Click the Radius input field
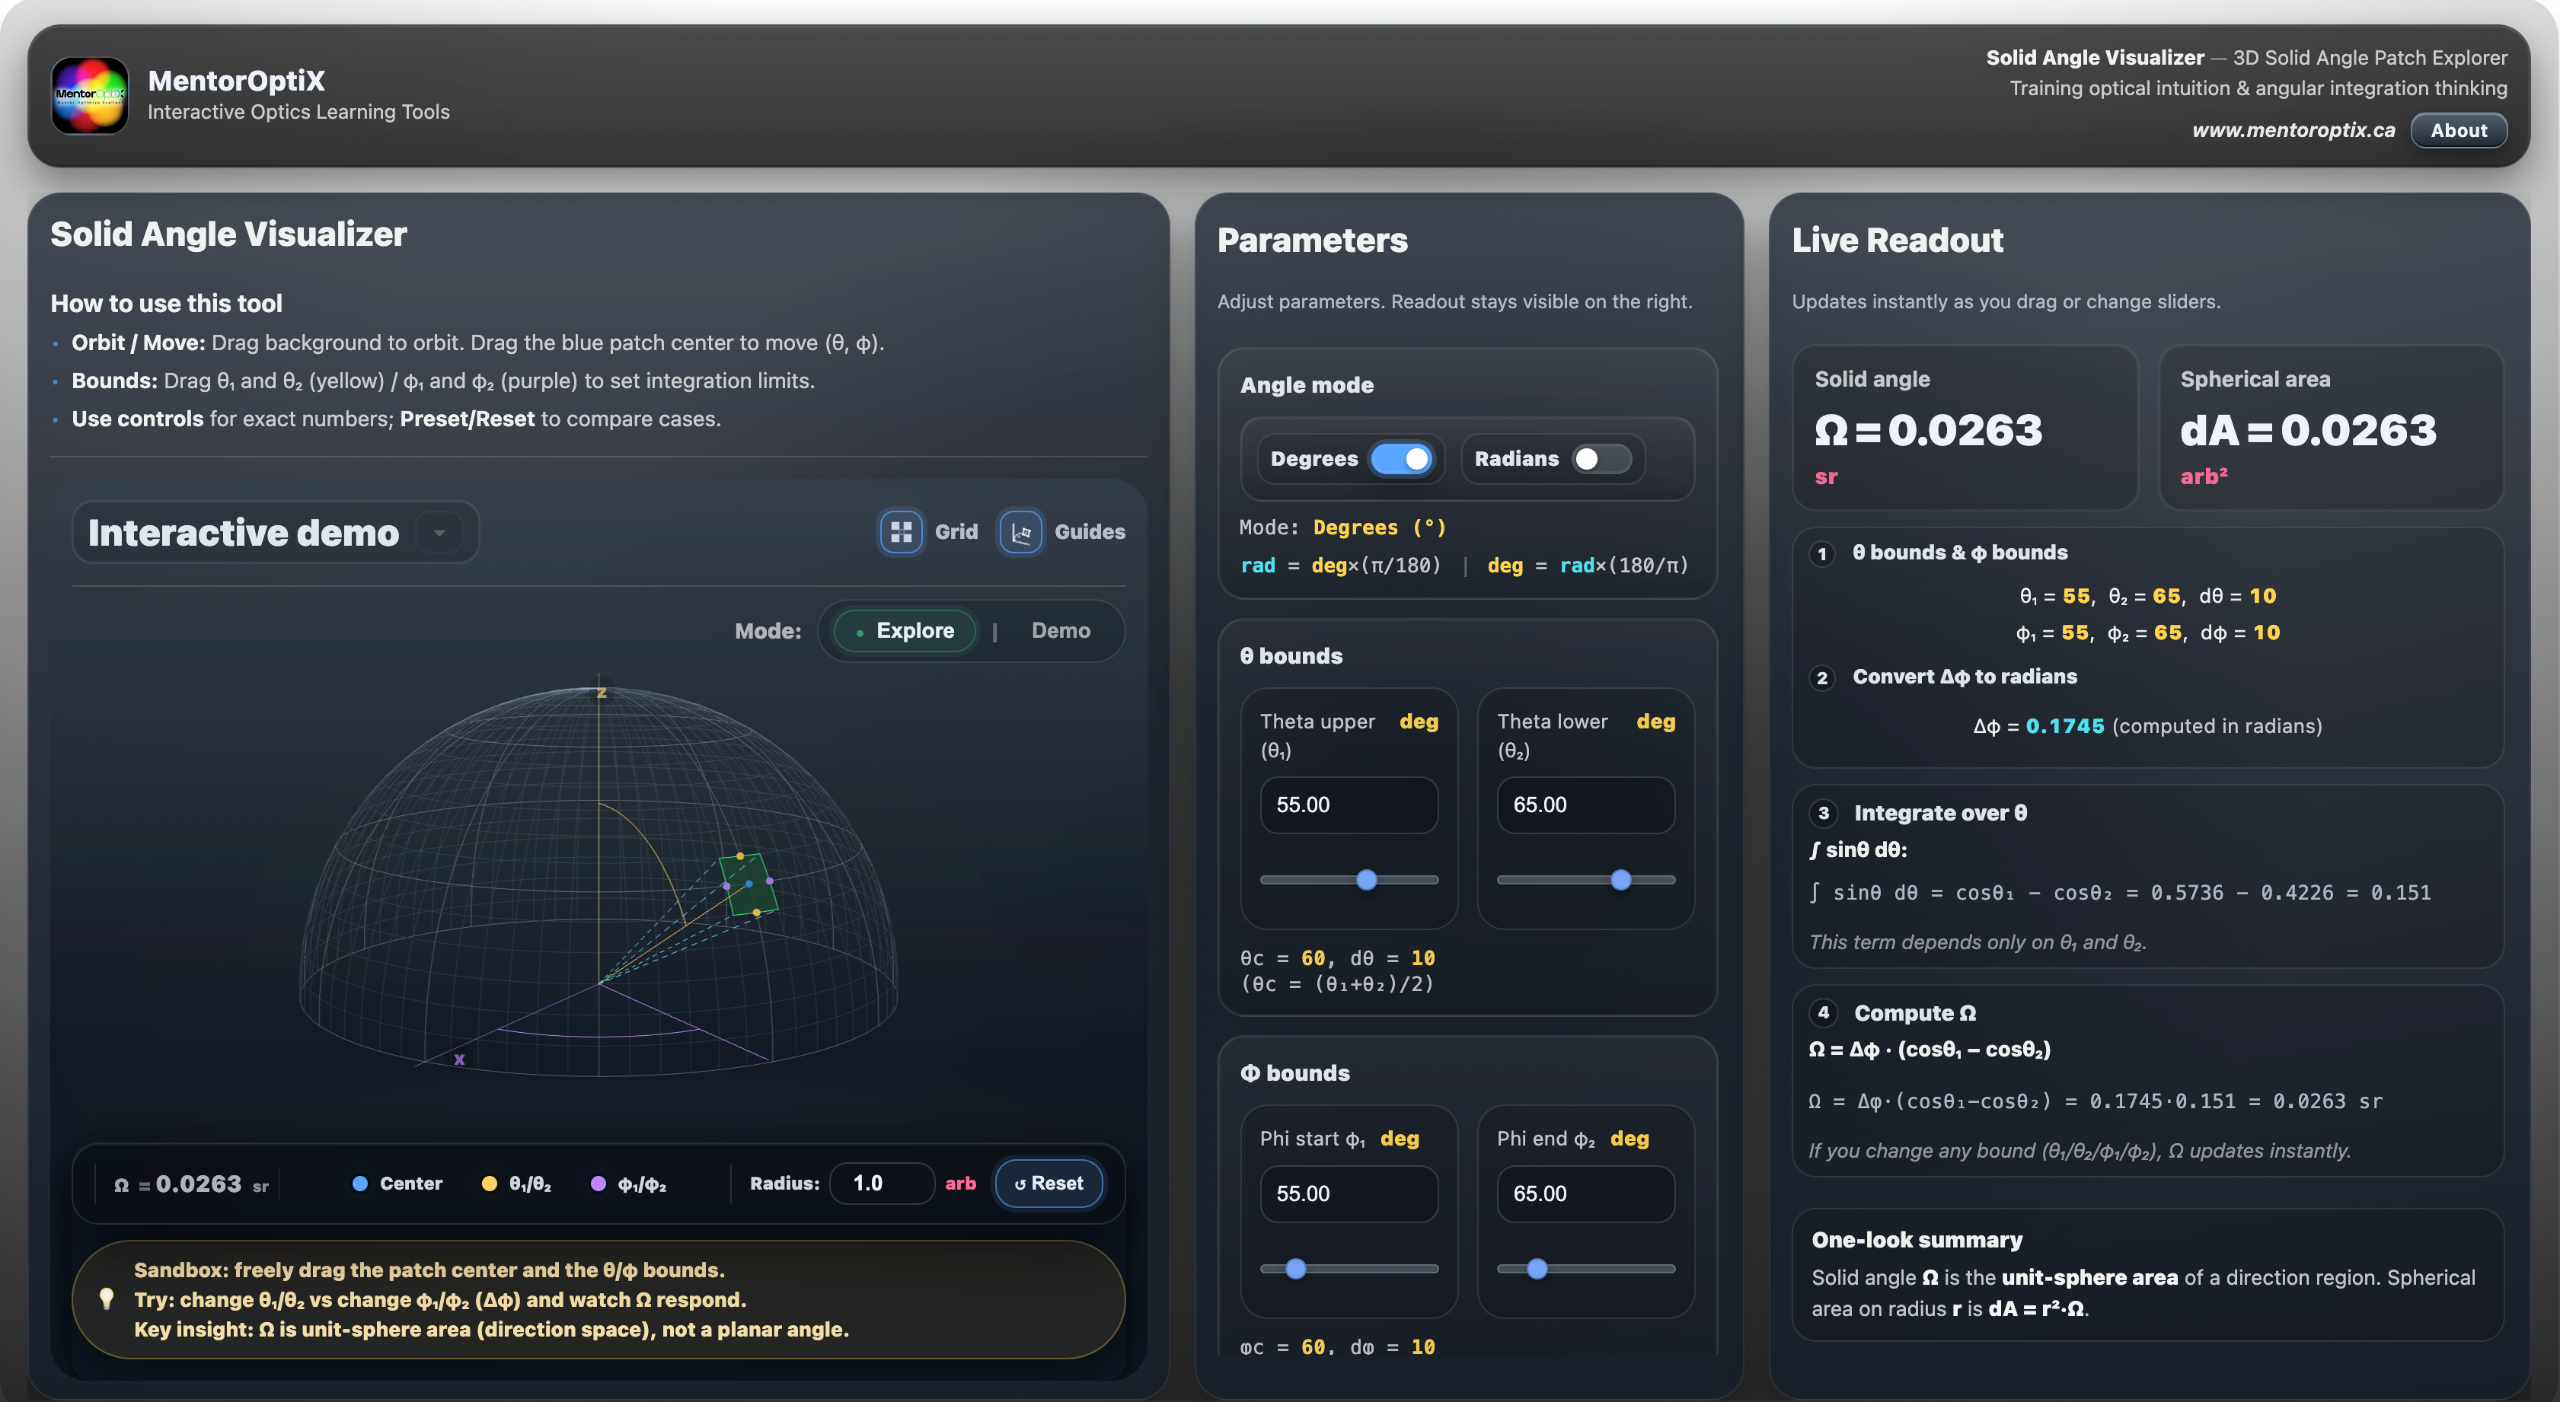2560x1402 pixels. [x=881, y=1184]
